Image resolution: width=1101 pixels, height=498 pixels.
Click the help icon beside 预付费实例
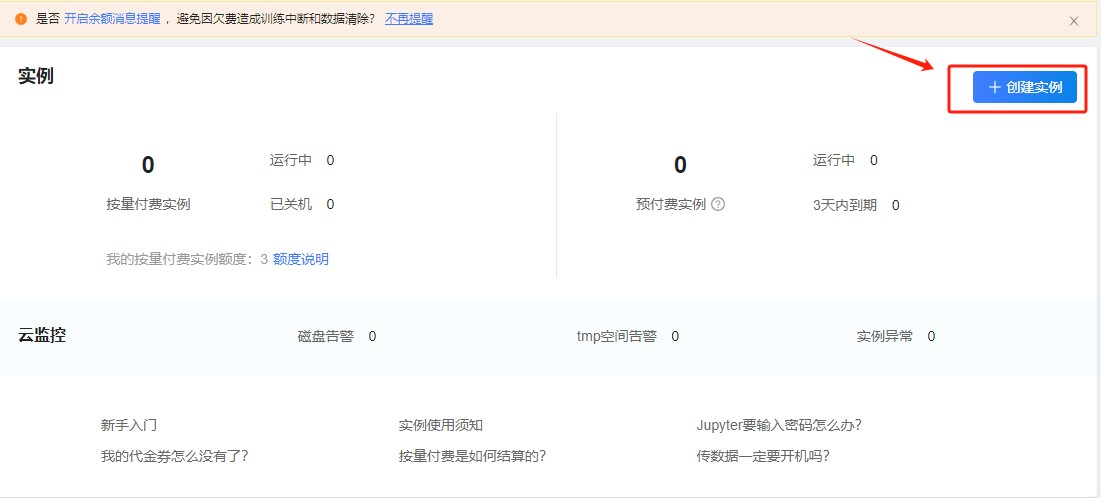(x=718, y=204)
